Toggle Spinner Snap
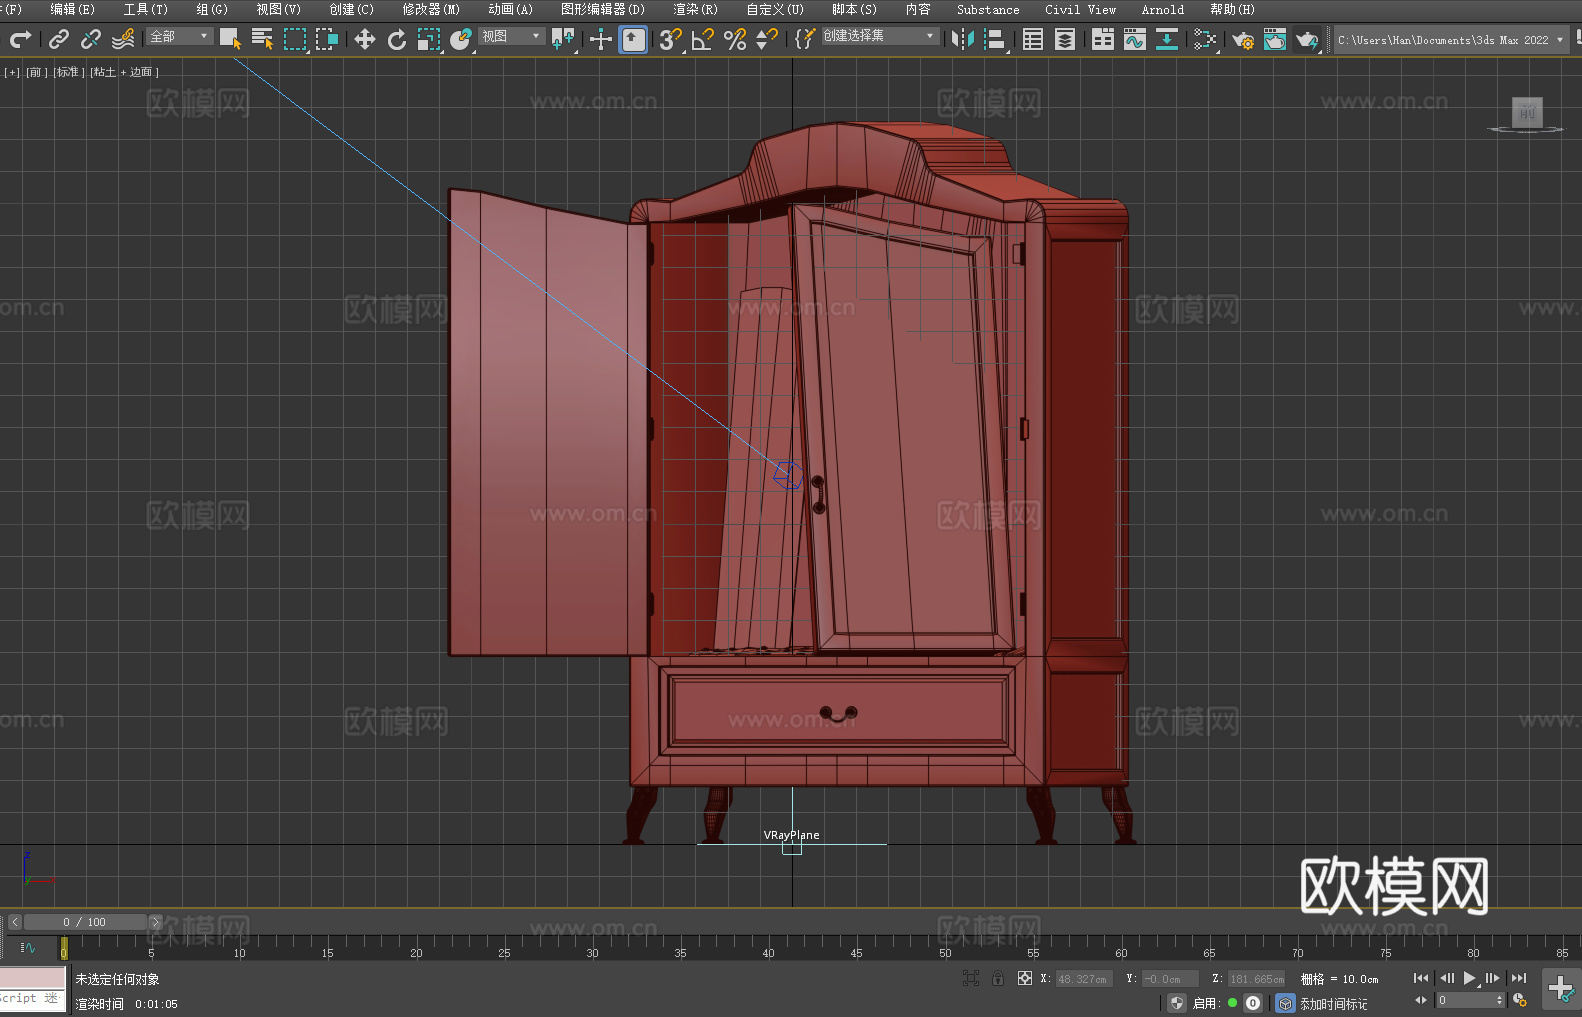Image resolution: width=1582 pixels, height=1017 pixels. click(x=767, y=39)
